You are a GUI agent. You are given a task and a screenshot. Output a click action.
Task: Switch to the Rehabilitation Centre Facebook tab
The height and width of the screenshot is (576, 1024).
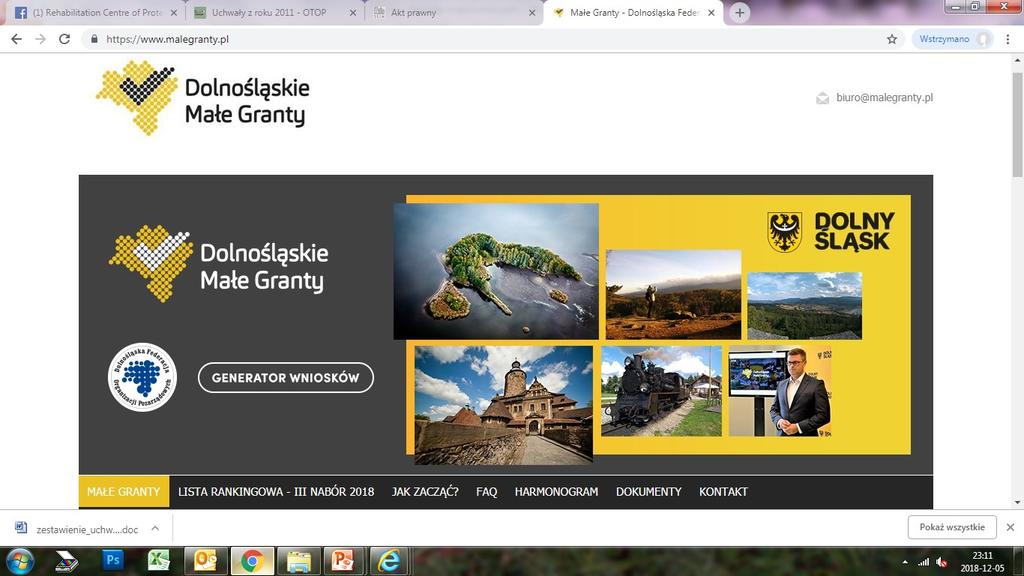point(95,12)
